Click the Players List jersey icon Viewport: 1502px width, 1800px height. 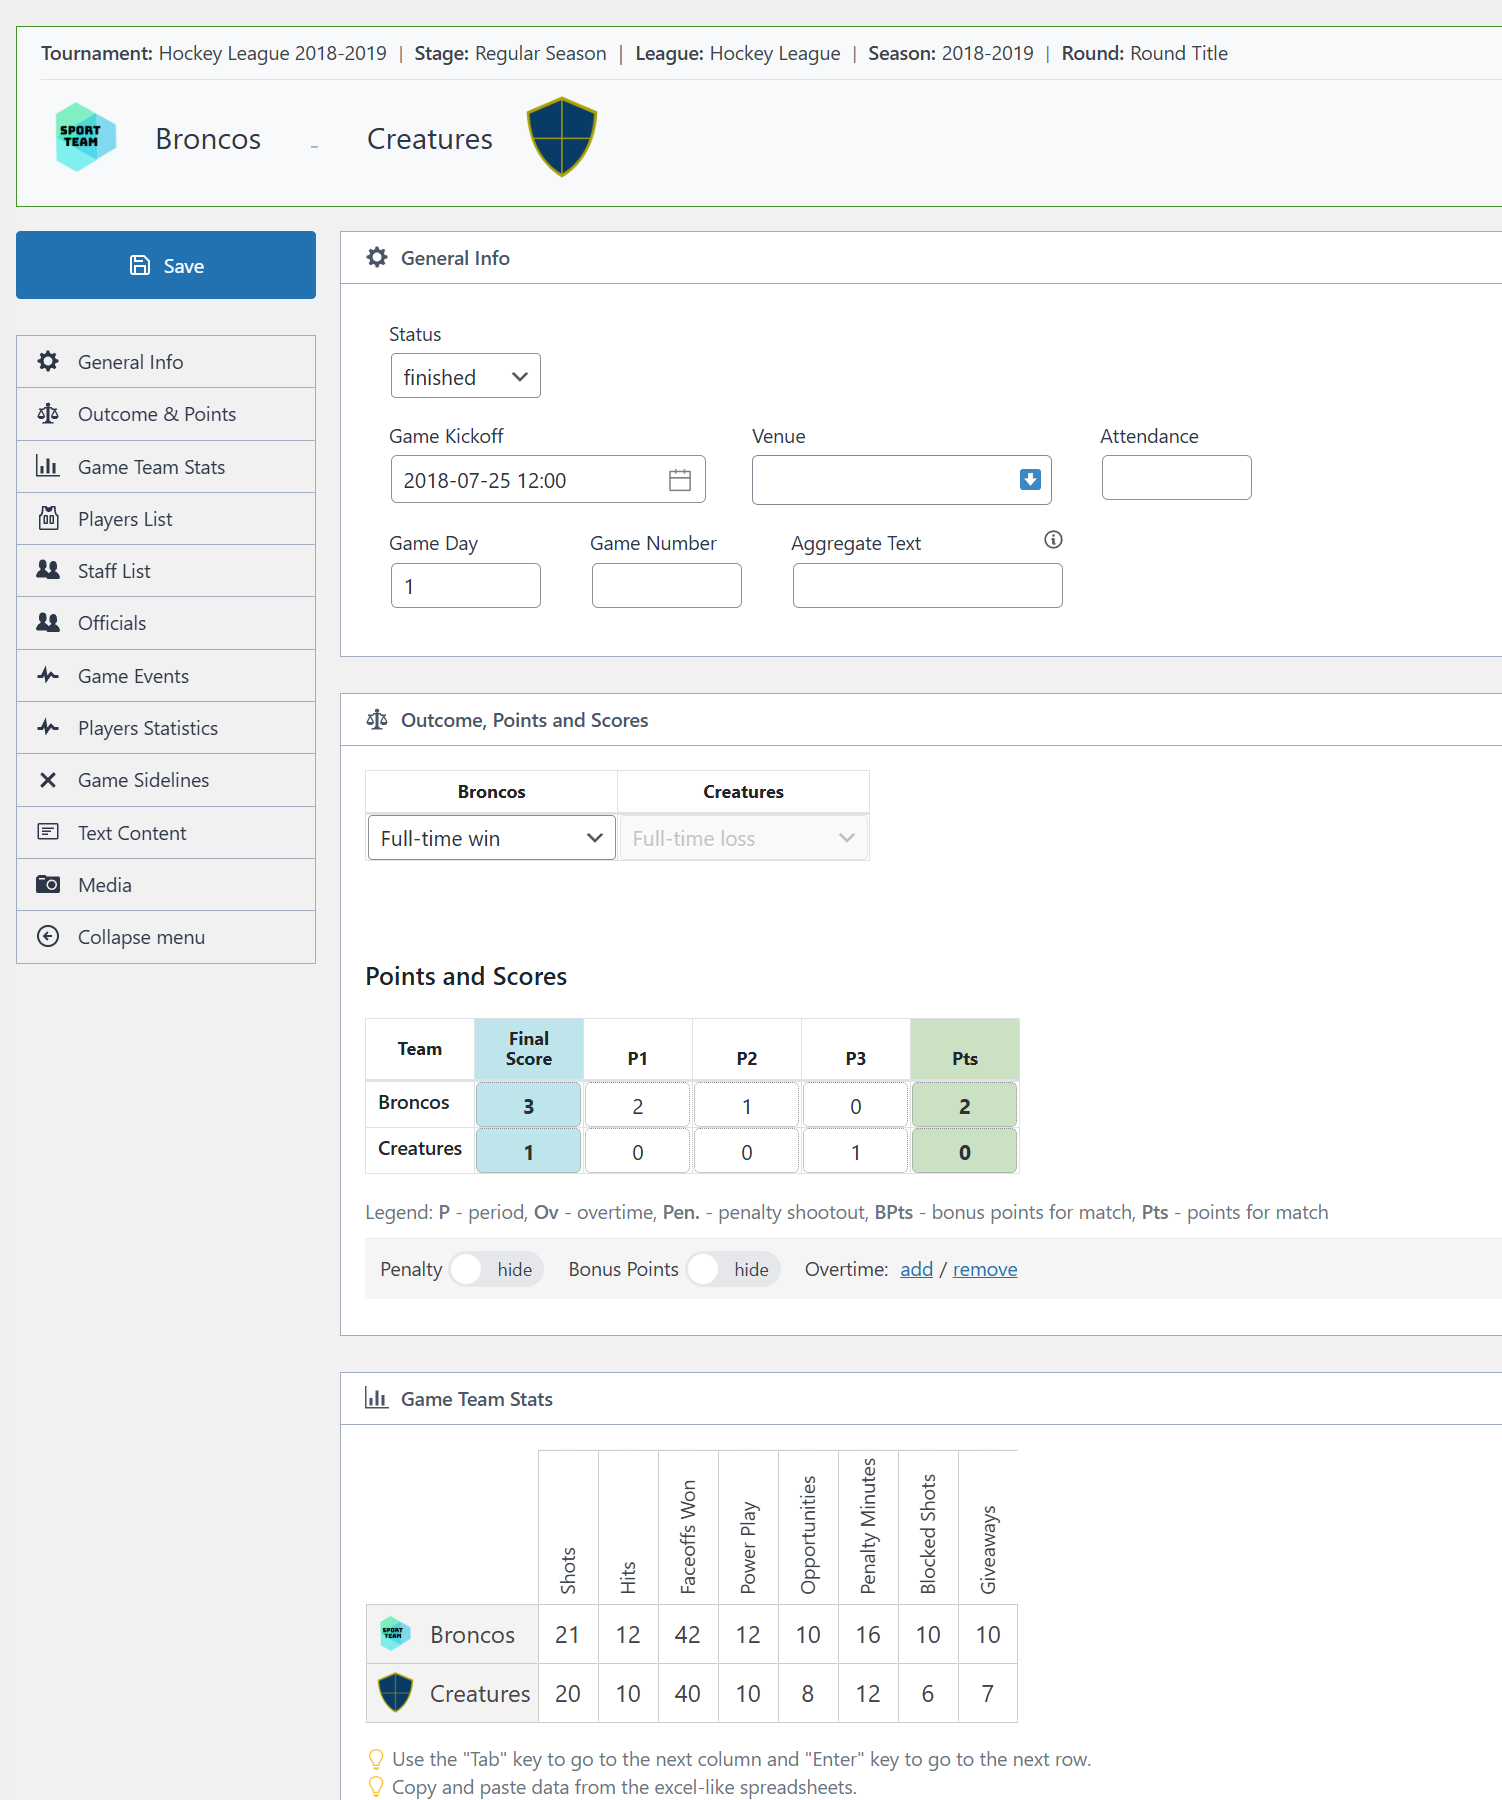(x=48, y=519)
